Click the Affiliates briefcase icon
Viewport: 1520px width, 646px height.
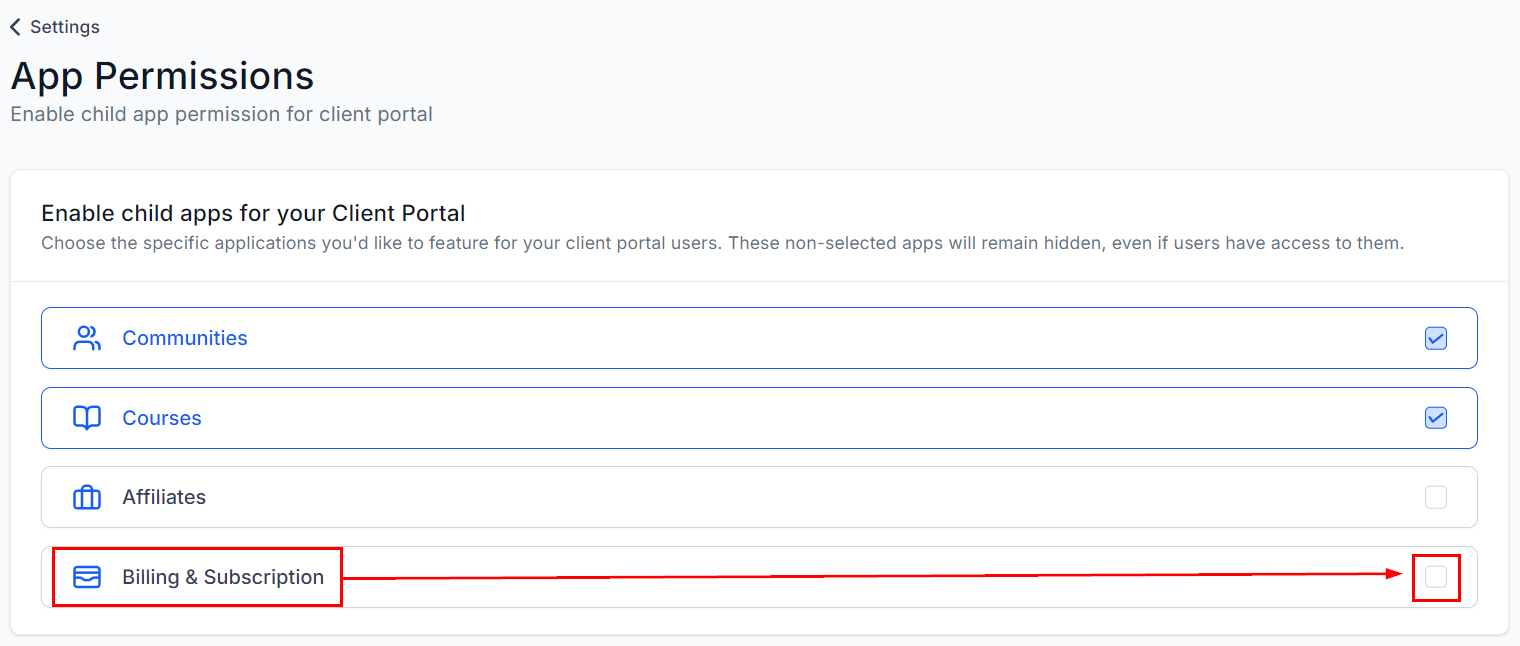(87, 497)
